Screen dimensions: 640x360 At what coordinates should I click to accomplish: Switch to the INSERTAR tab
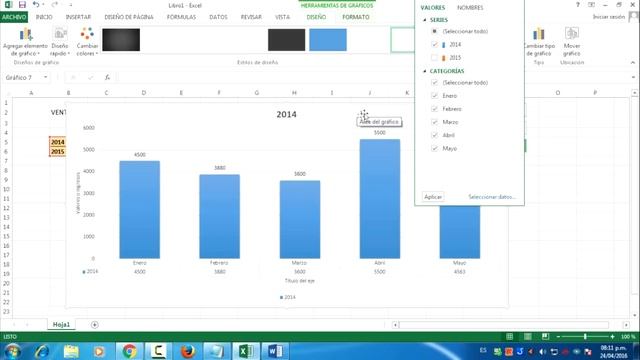78,17
